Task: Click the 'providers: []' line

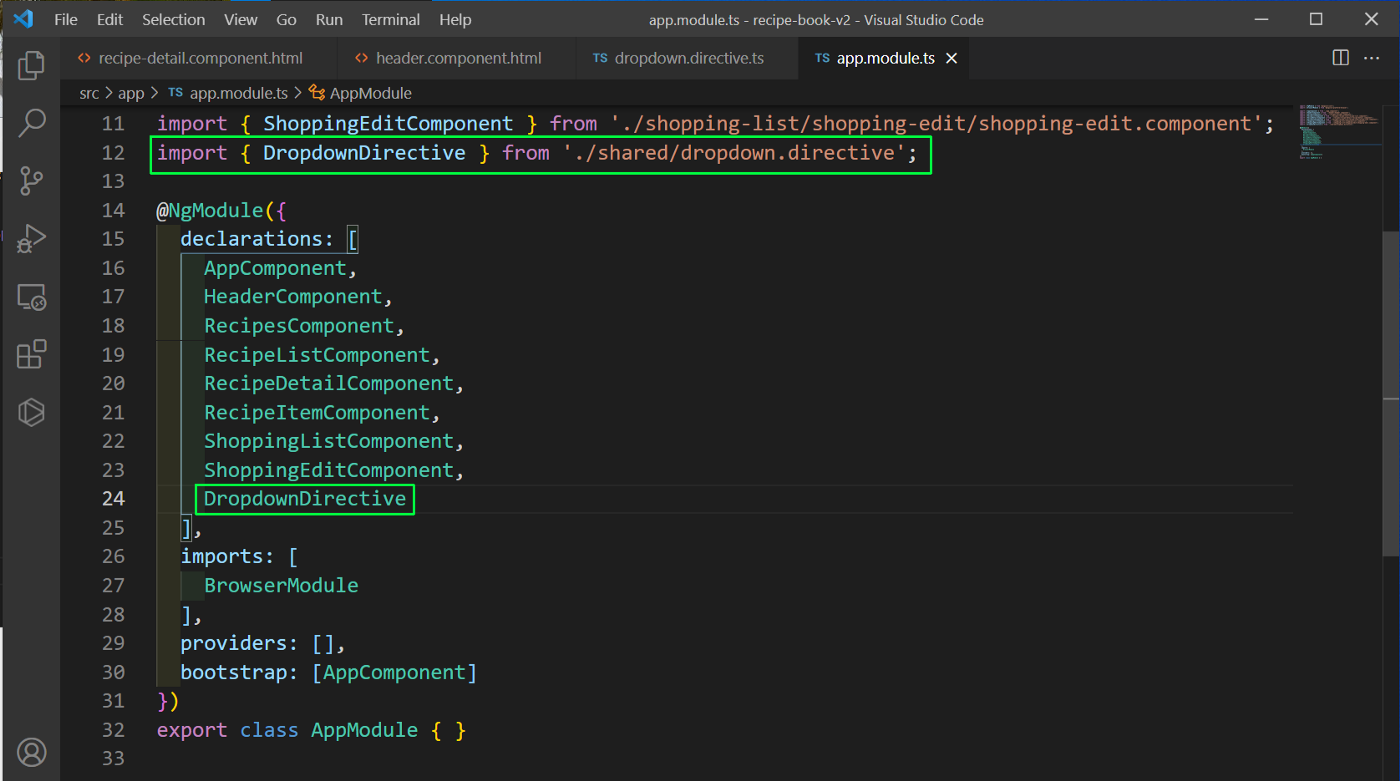Action: [263, 643]
